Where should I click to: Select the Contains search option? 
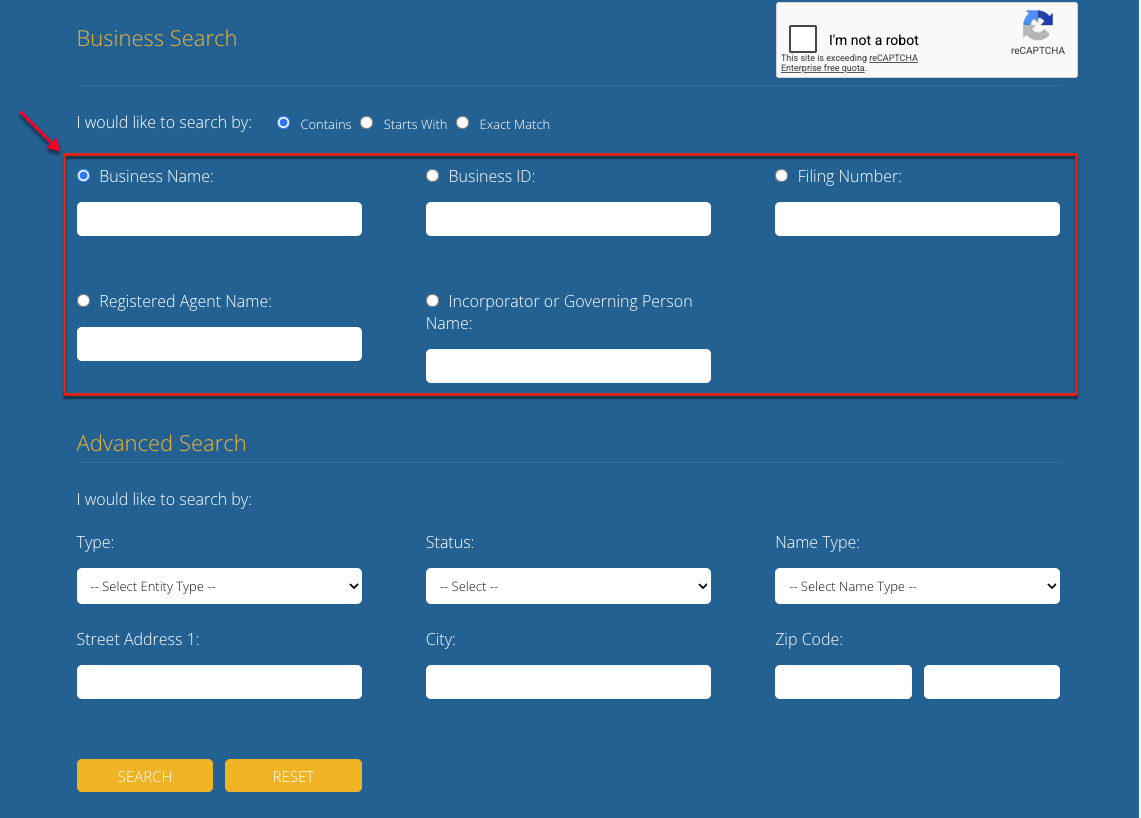pyautogui.click(x=284, y=123)
